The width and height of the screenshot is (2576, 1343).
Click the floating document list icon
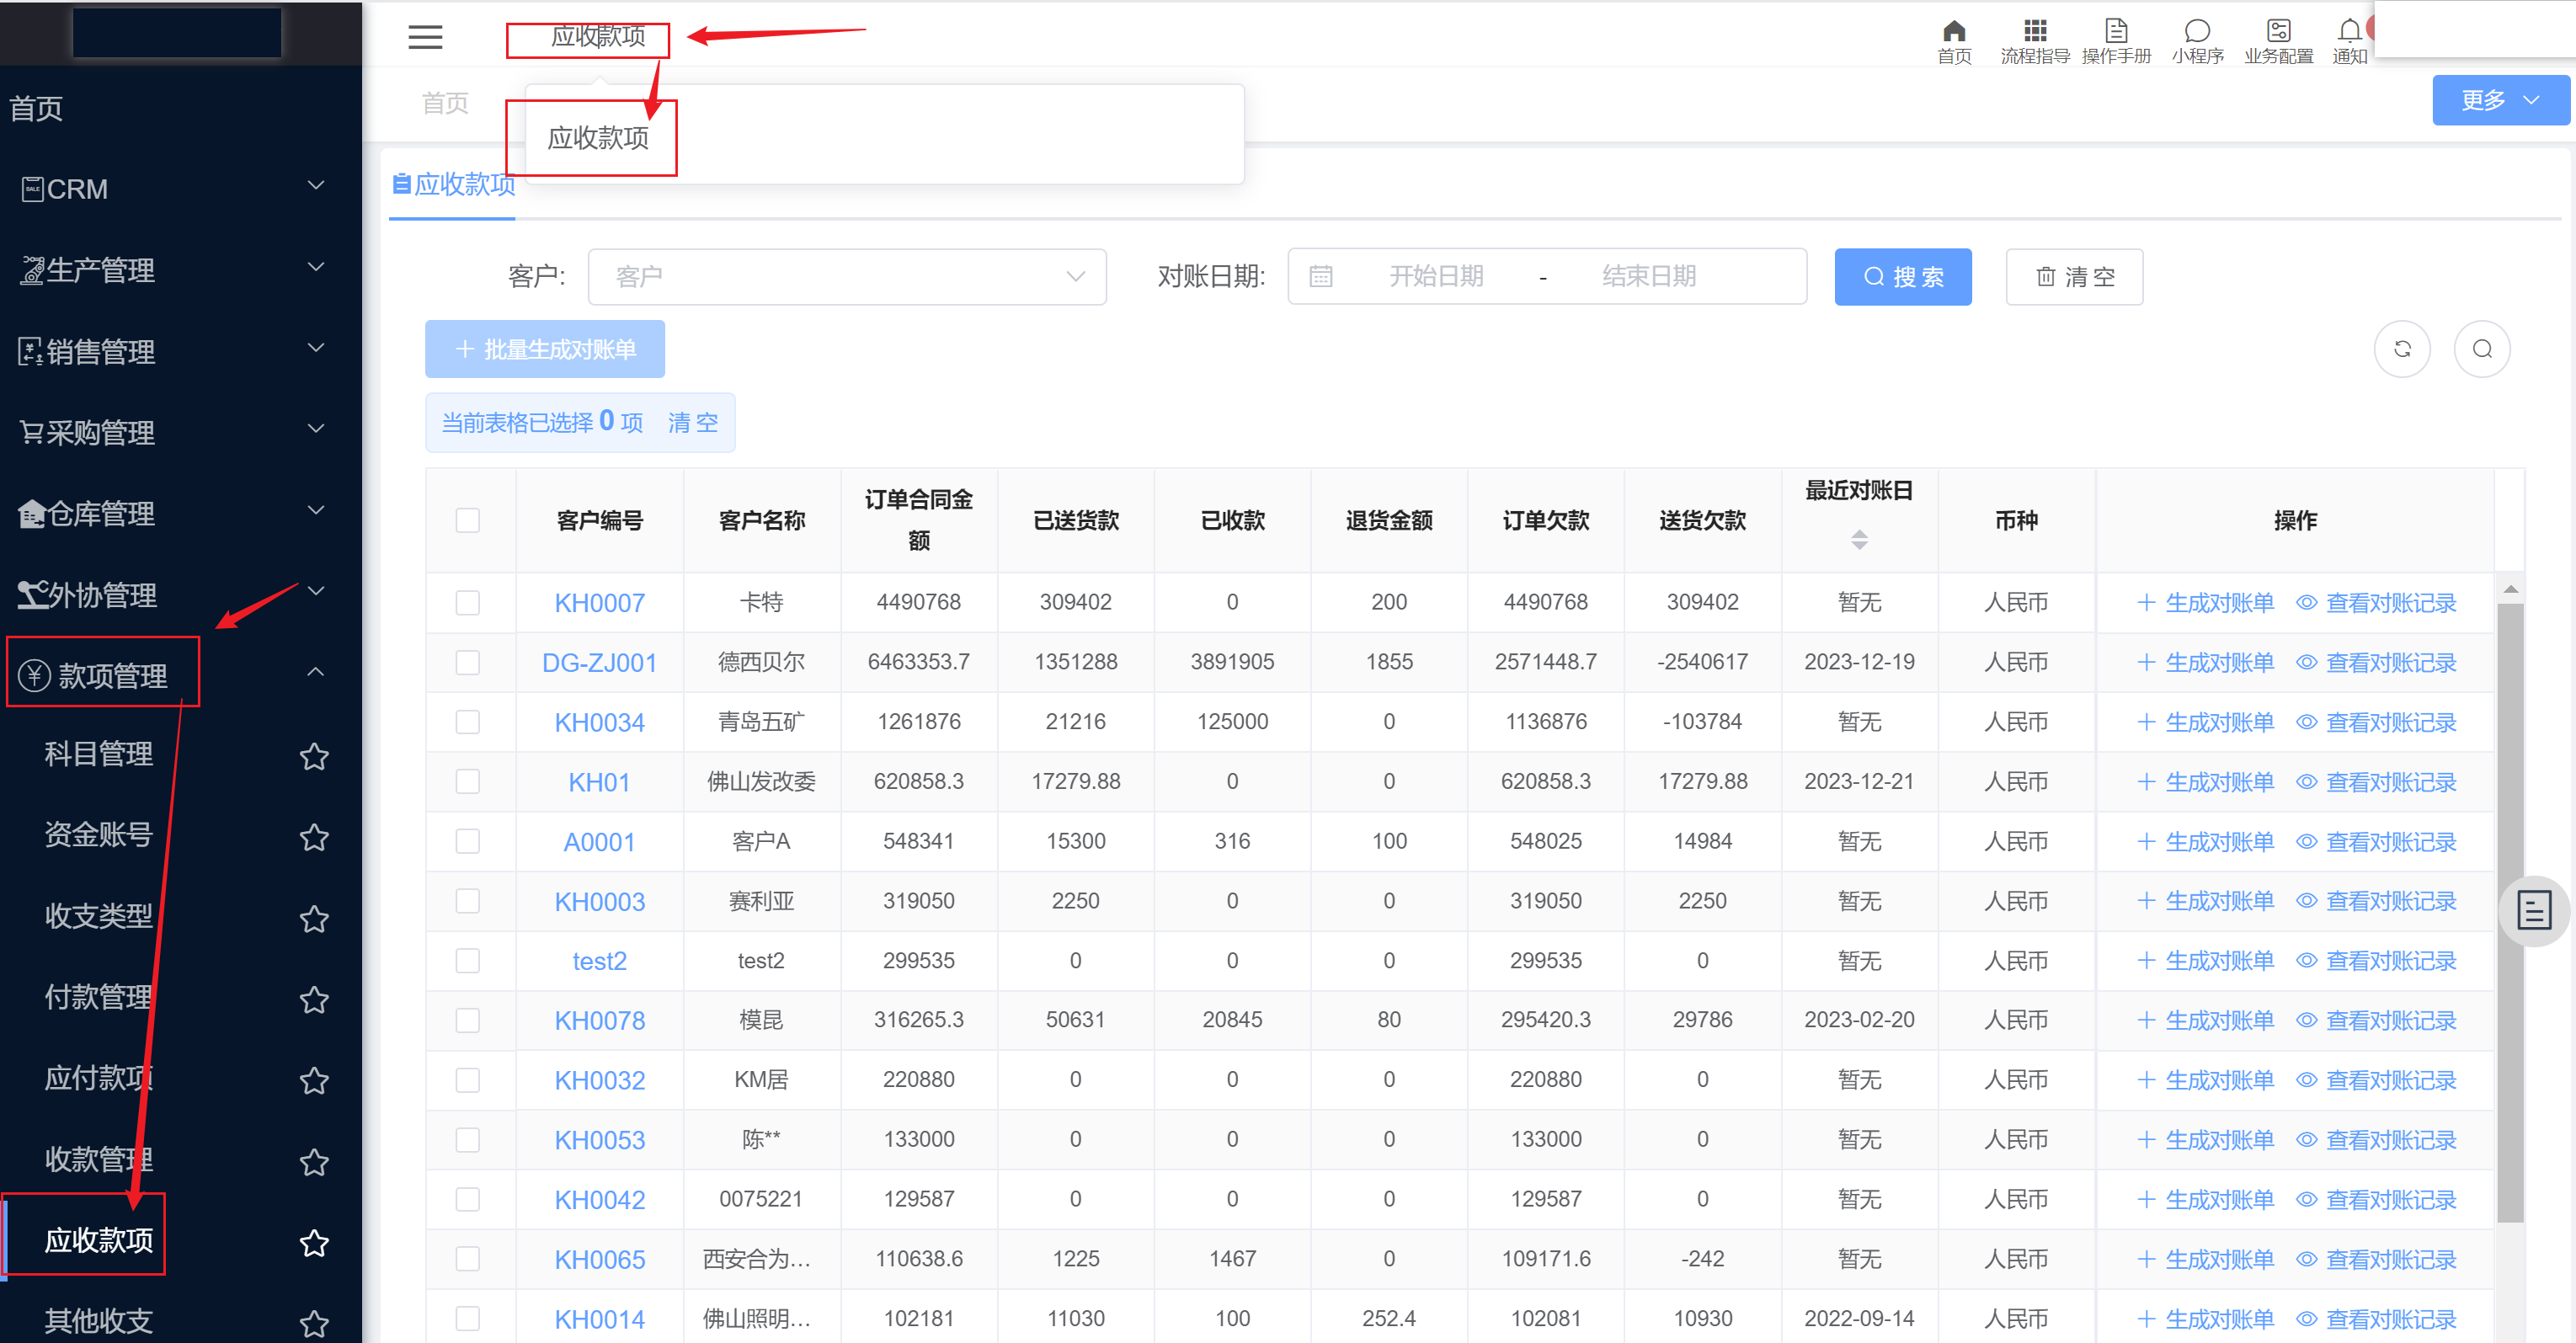pyautogui.click(x=2533, y=910)
